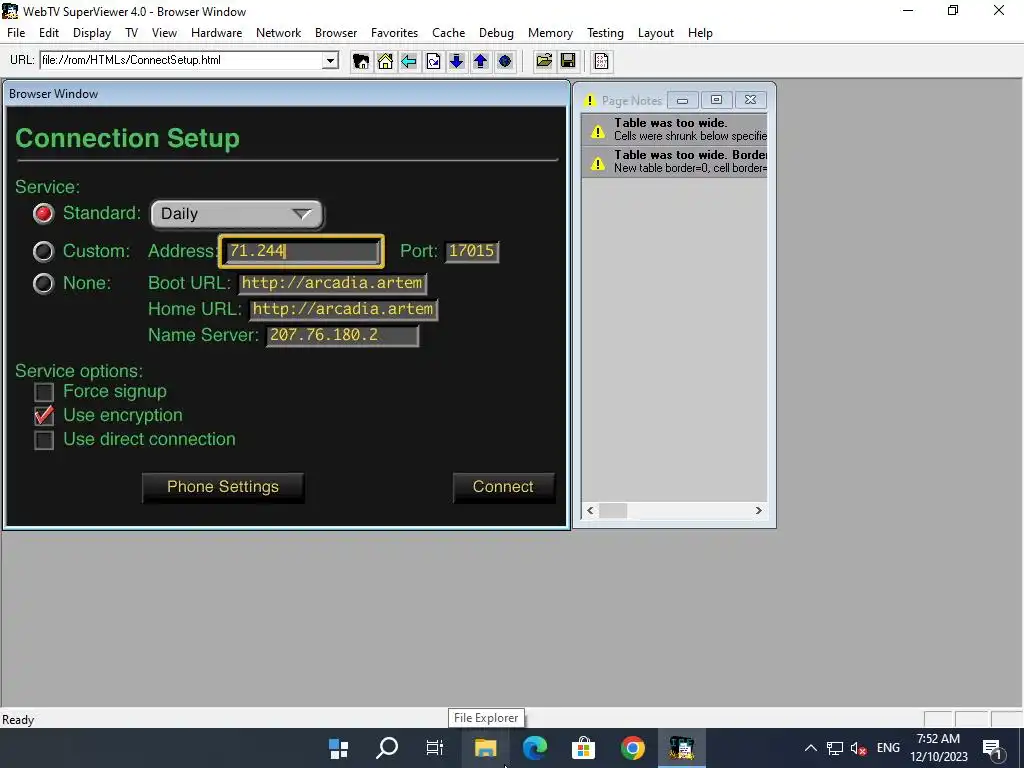Open the network status tray icon

[835, 748]
